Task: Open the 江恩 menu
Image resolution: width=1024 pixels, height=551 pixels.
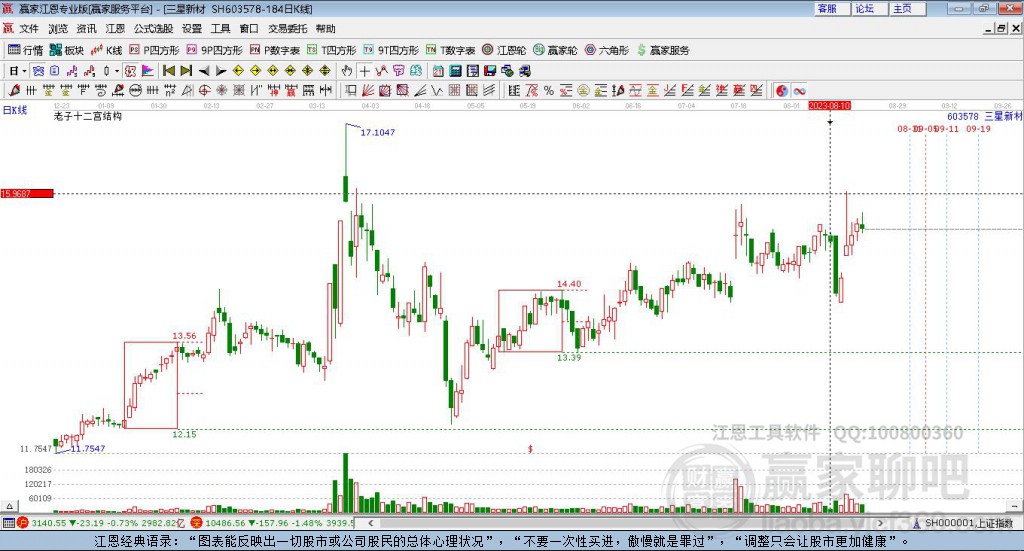Action: [115, 29]
